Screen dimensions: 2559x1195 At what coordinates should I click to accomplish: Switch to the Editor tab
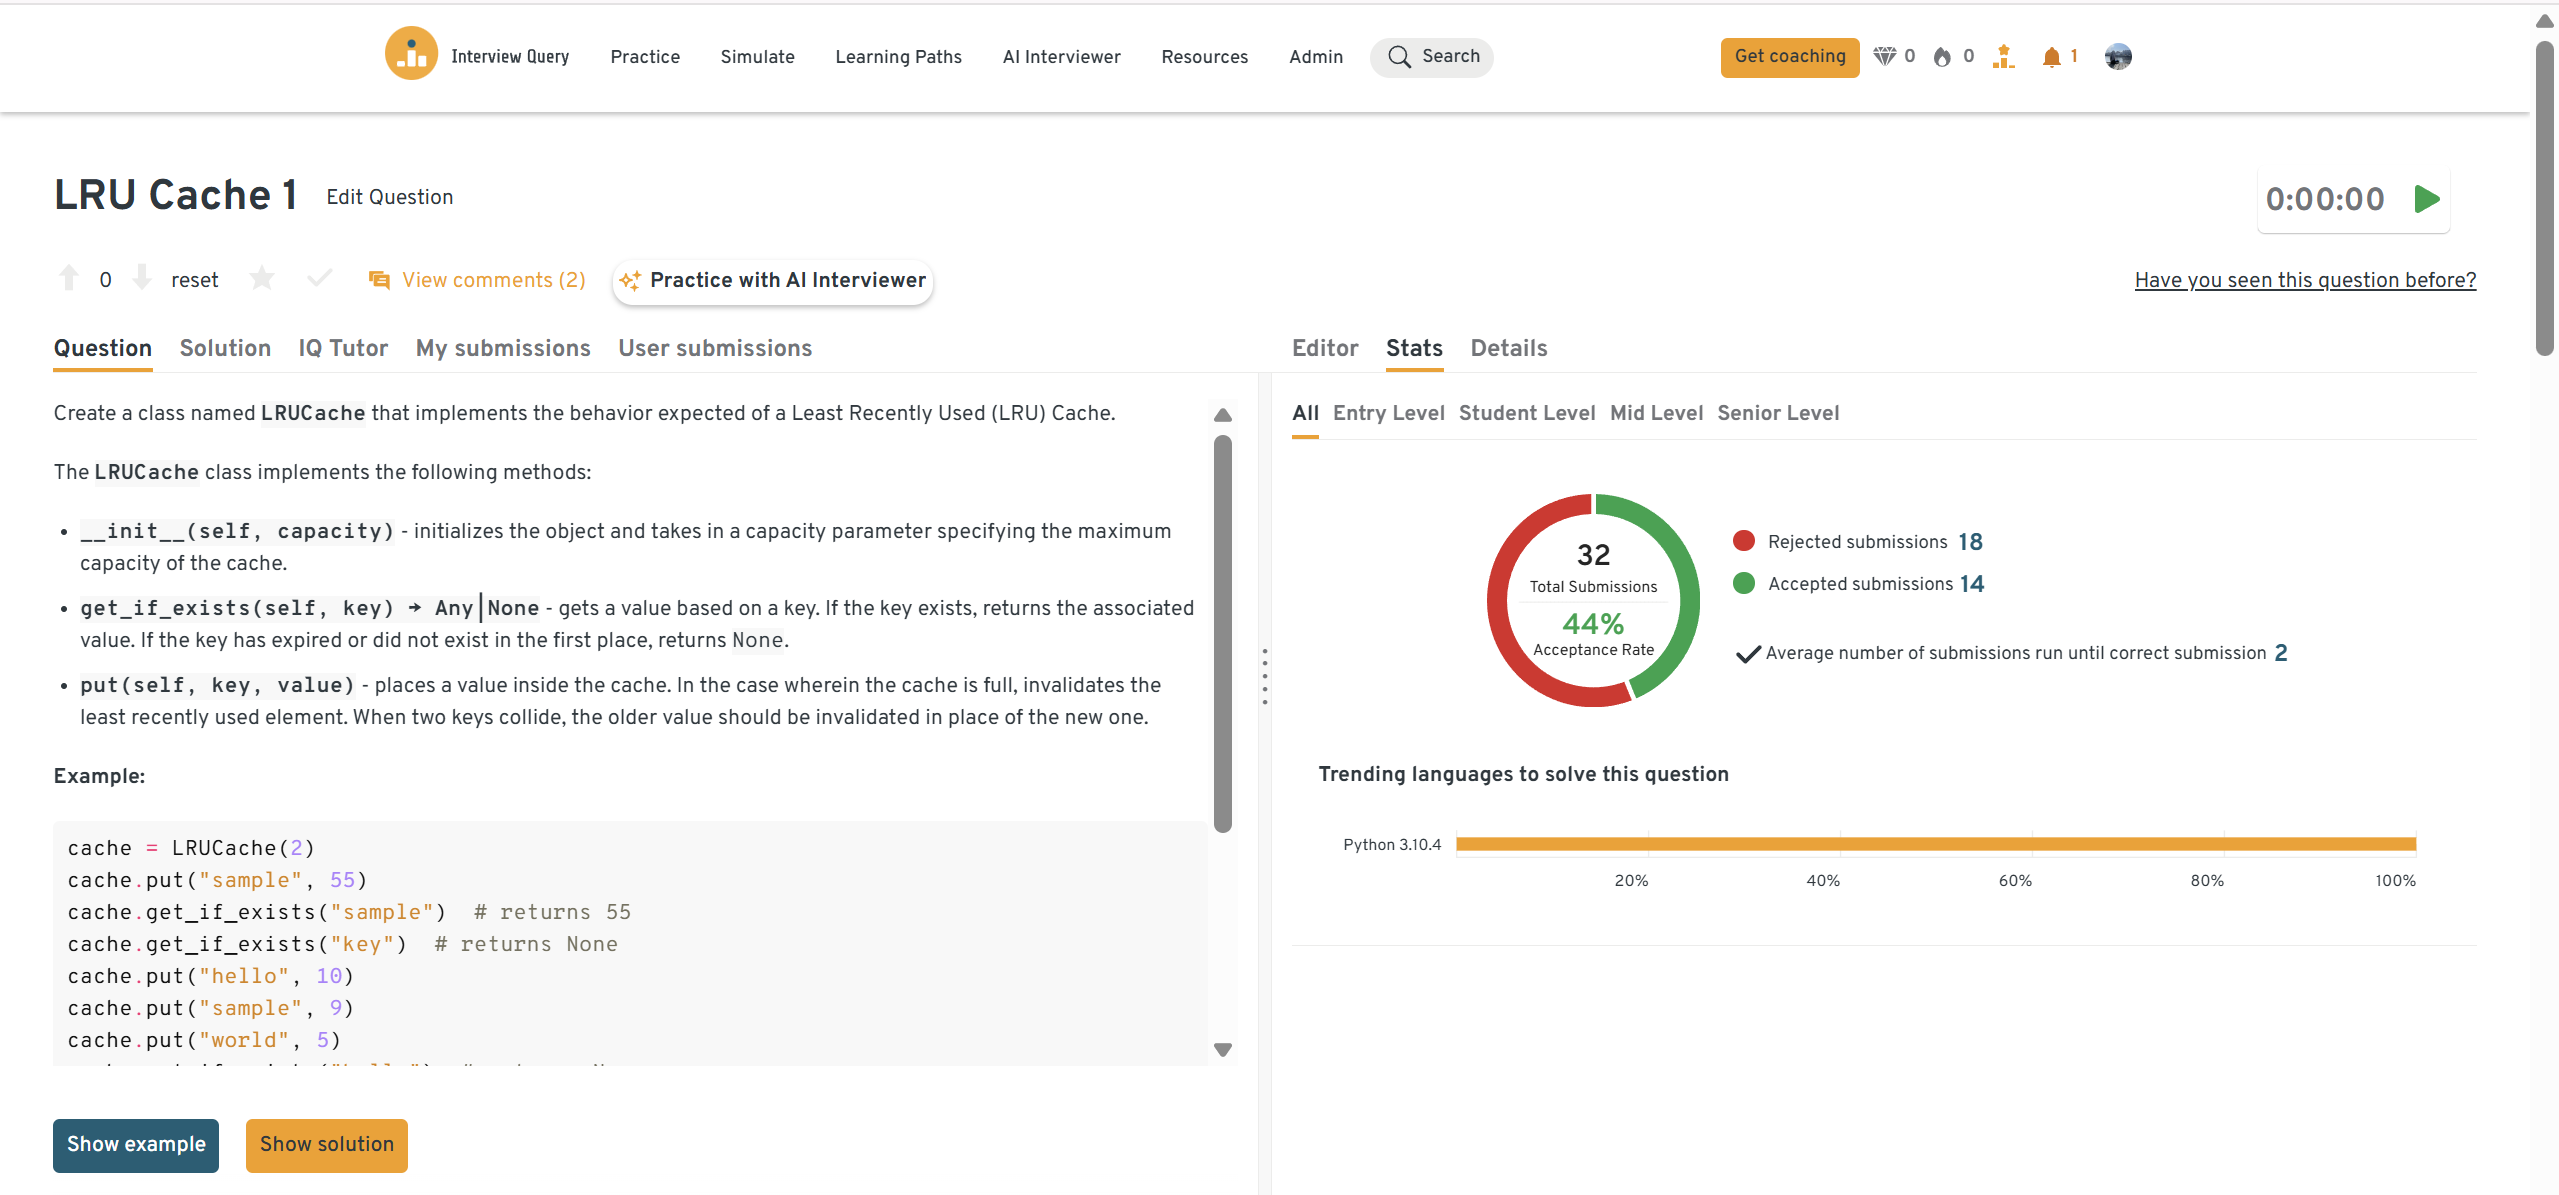point(1324,348)
